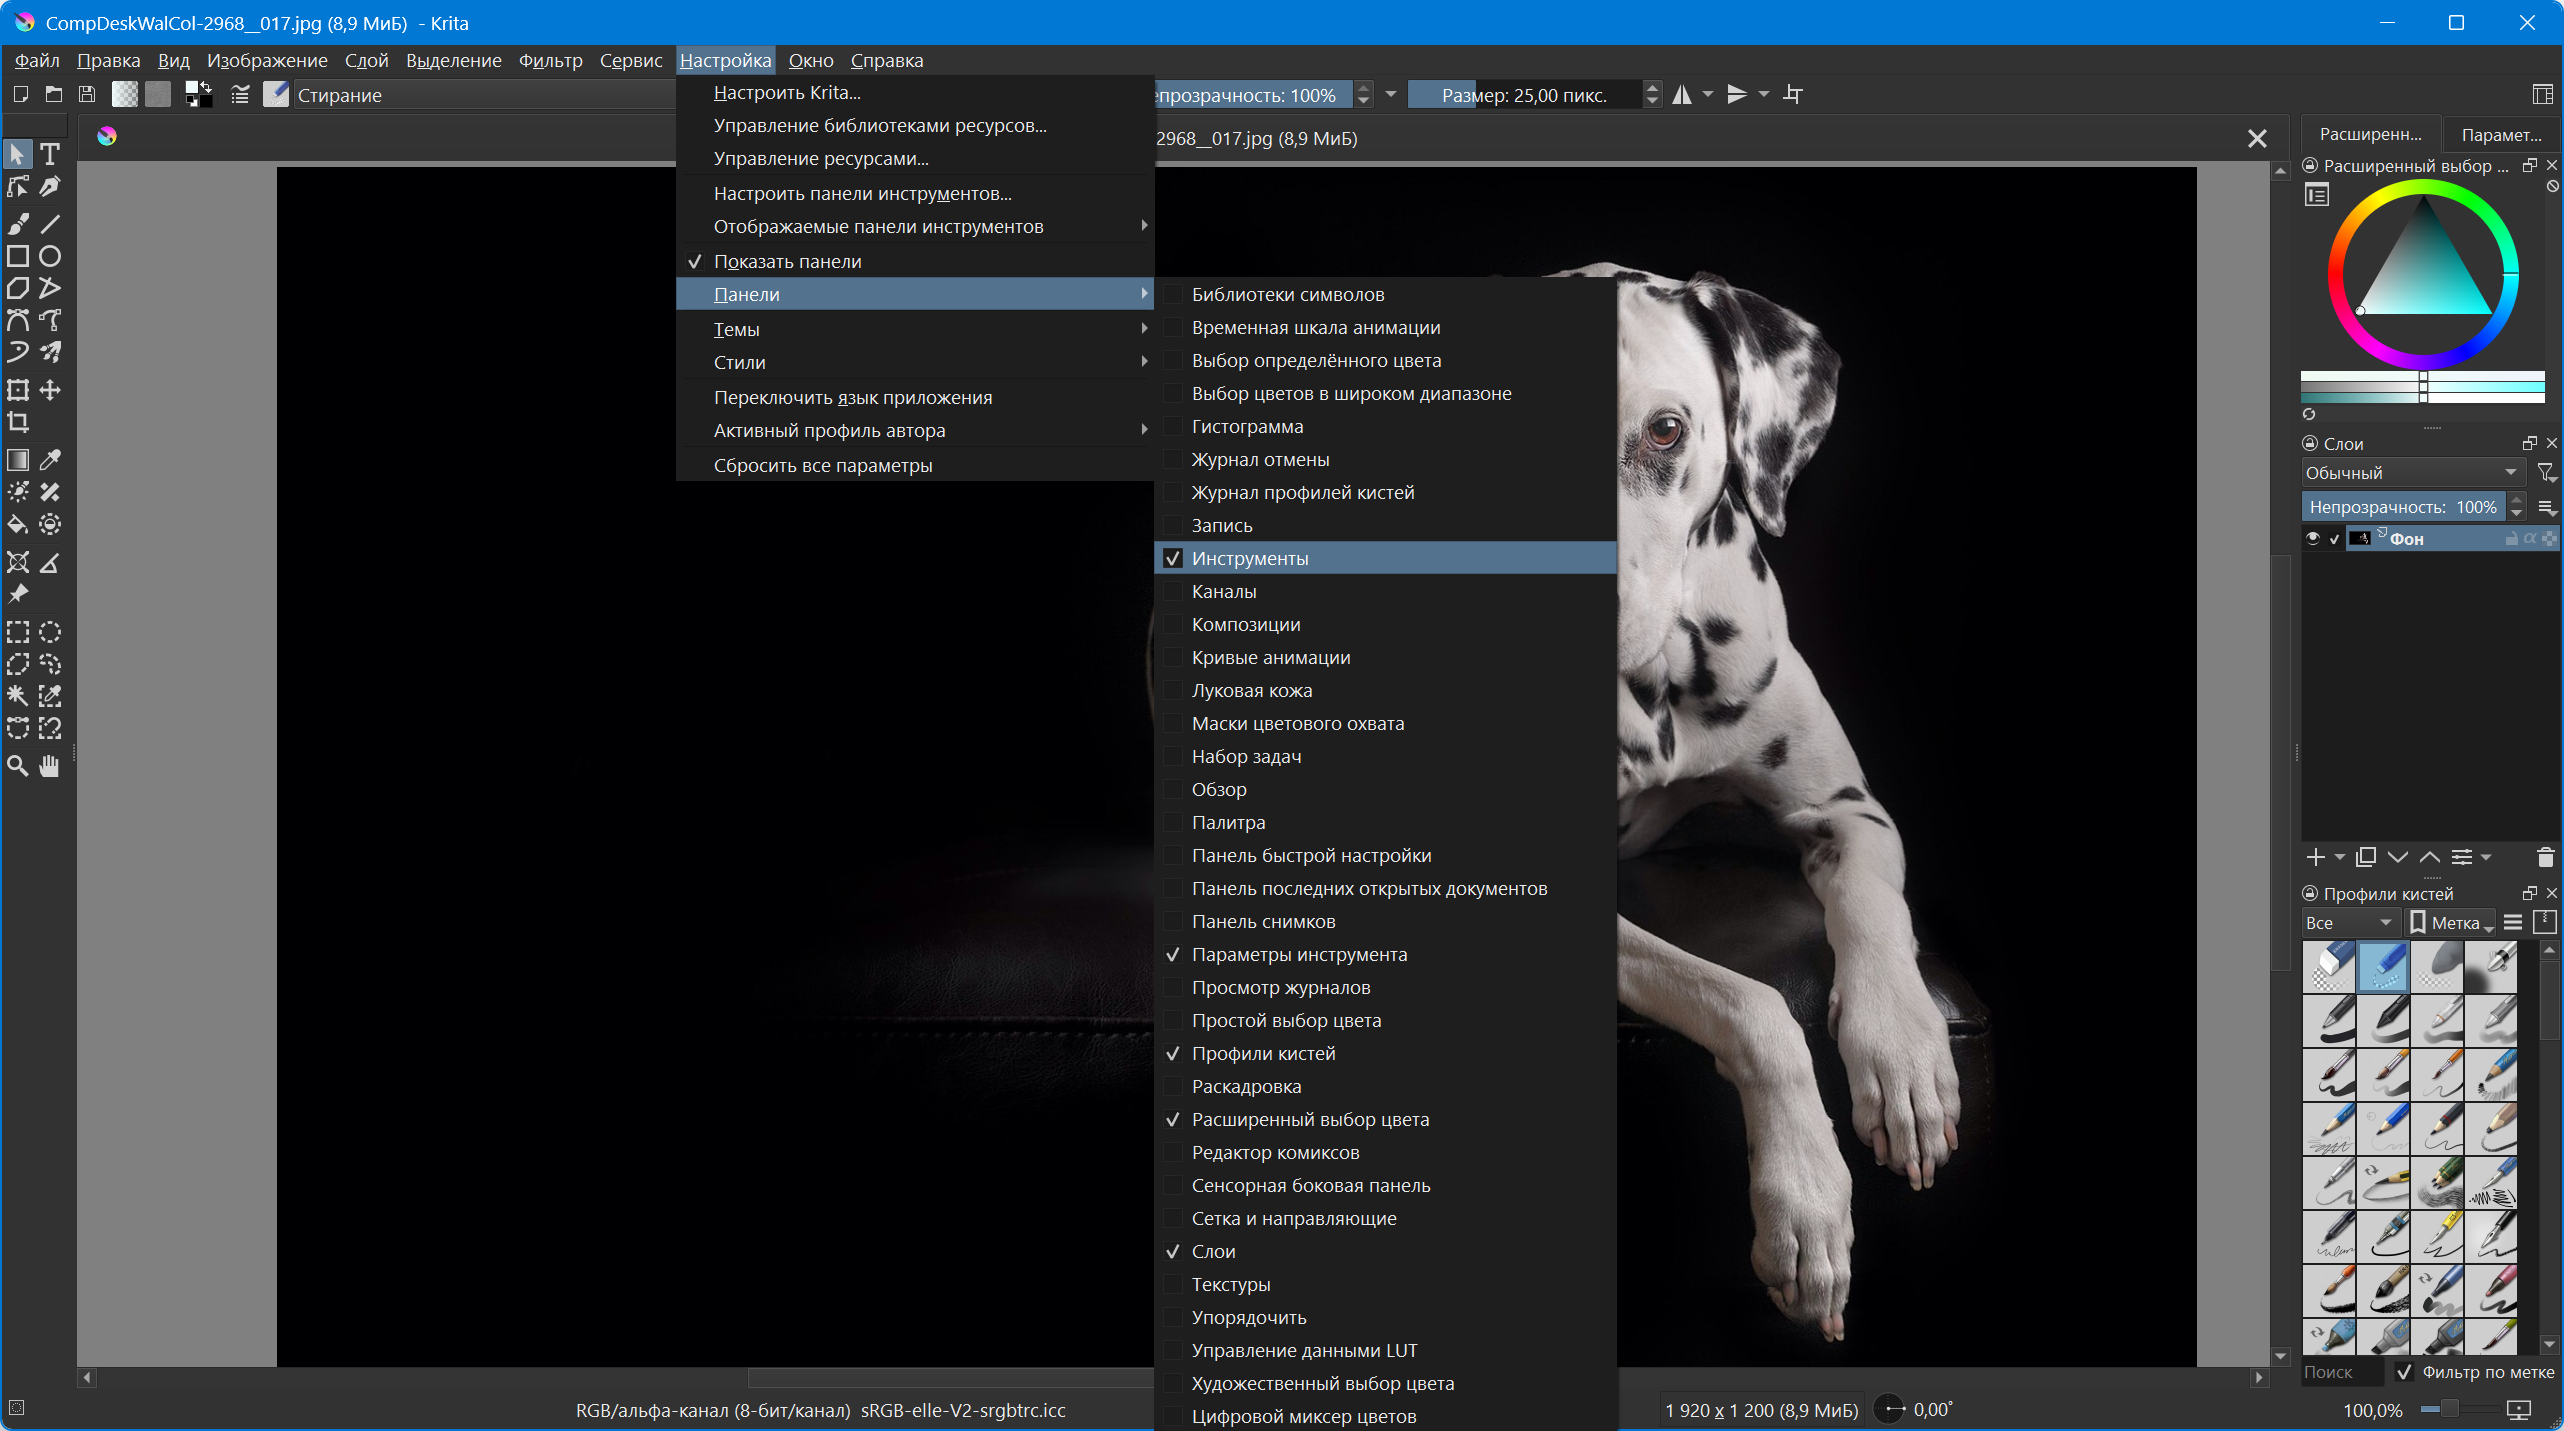Uncheck the Инструменты panel entry
Image resolution: width=2564 pixels, height=1431 pixels.
pos(1250,558)
